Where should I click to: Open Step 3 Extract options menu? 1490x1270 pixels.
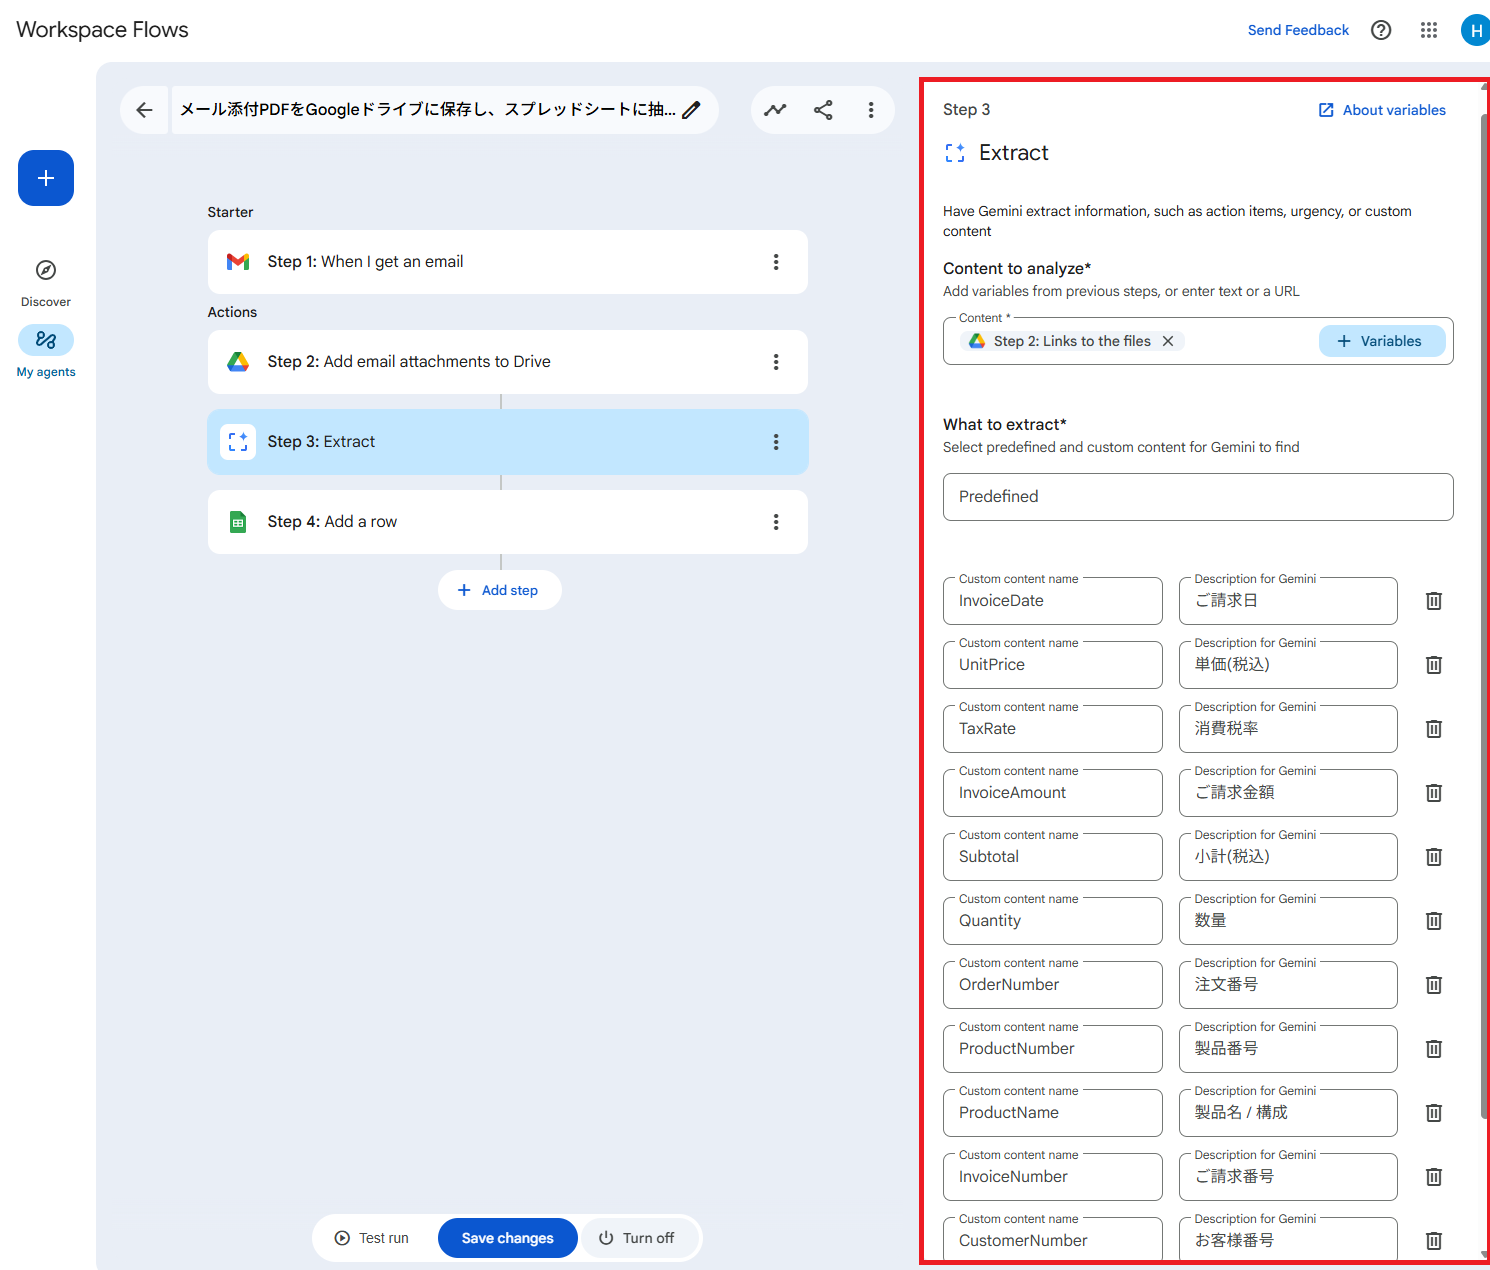776,442
